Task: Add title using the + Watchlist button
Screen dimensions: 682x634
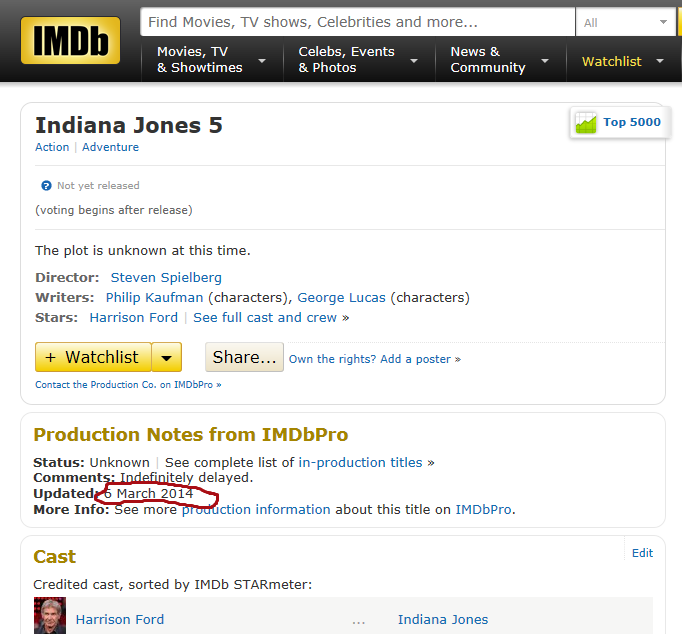Action: point(93,357)
